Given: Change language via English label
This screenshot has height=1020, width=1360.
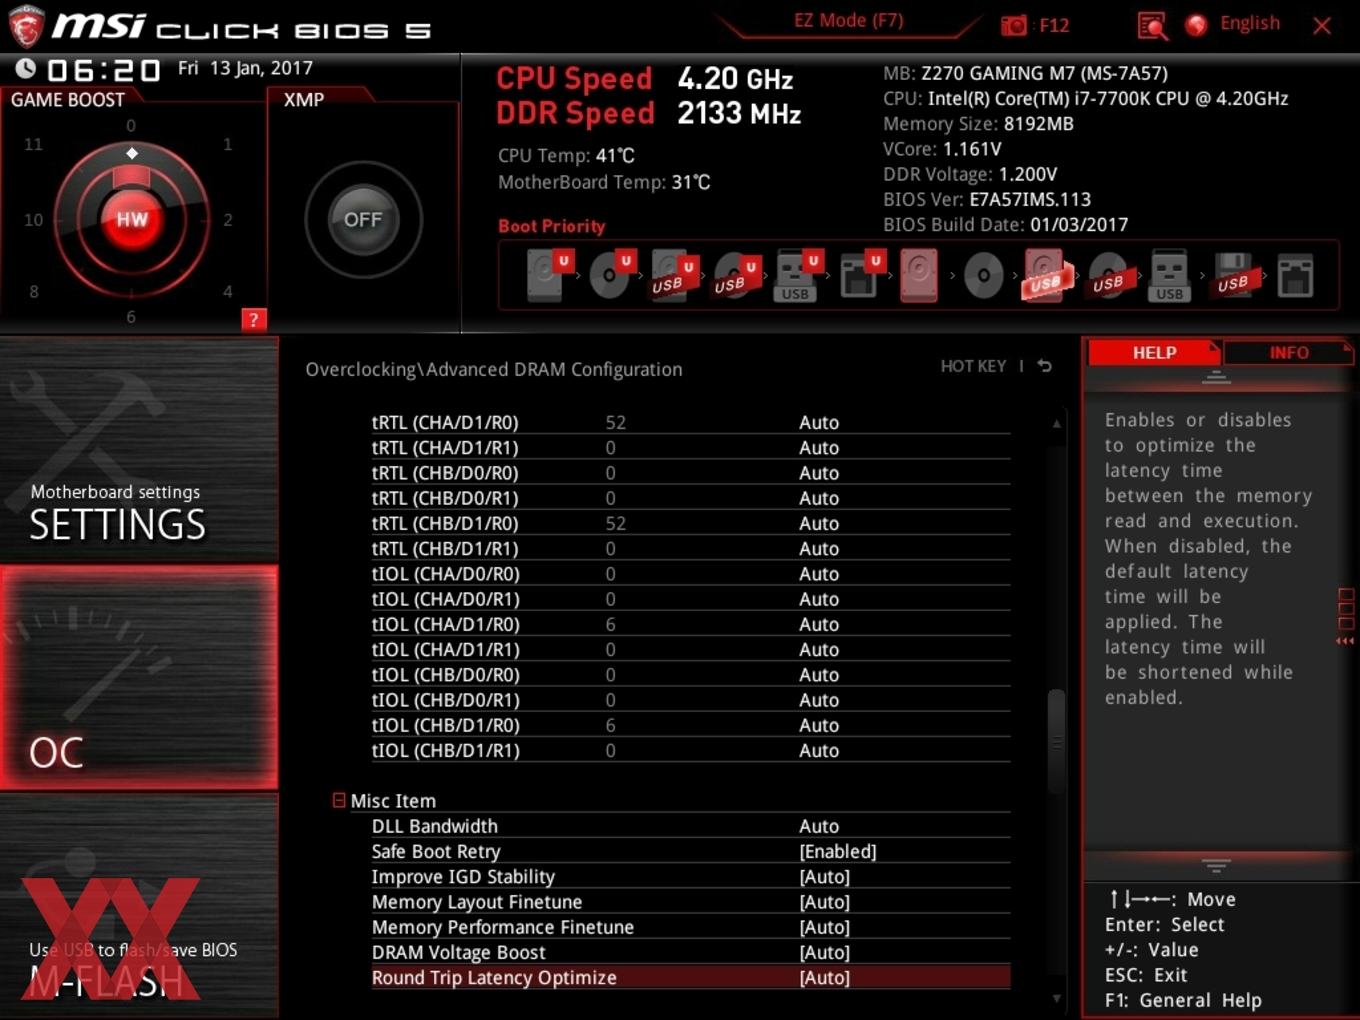Looking at the screenshot, I should (x=1249, y=23).
